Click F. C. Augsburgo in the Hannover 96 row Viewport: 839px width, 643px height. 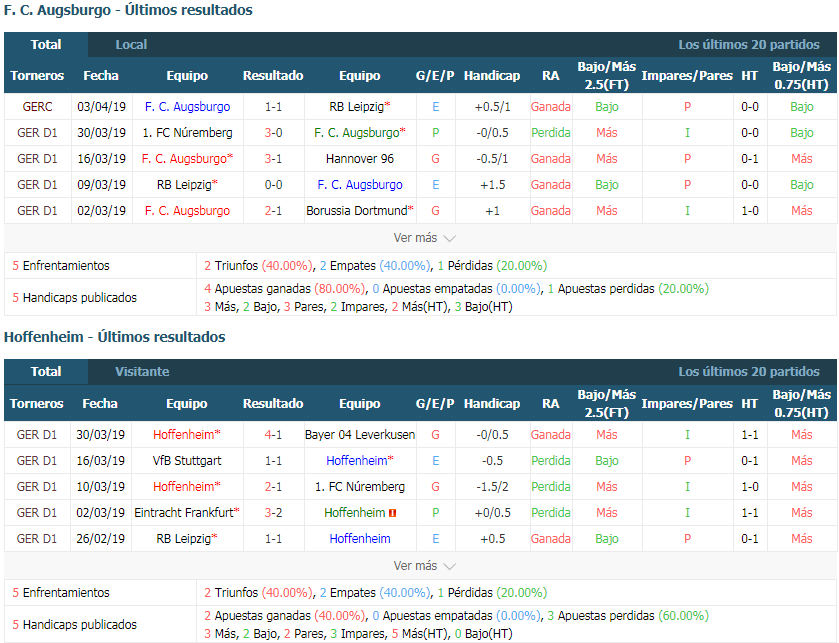coord(187,159)
